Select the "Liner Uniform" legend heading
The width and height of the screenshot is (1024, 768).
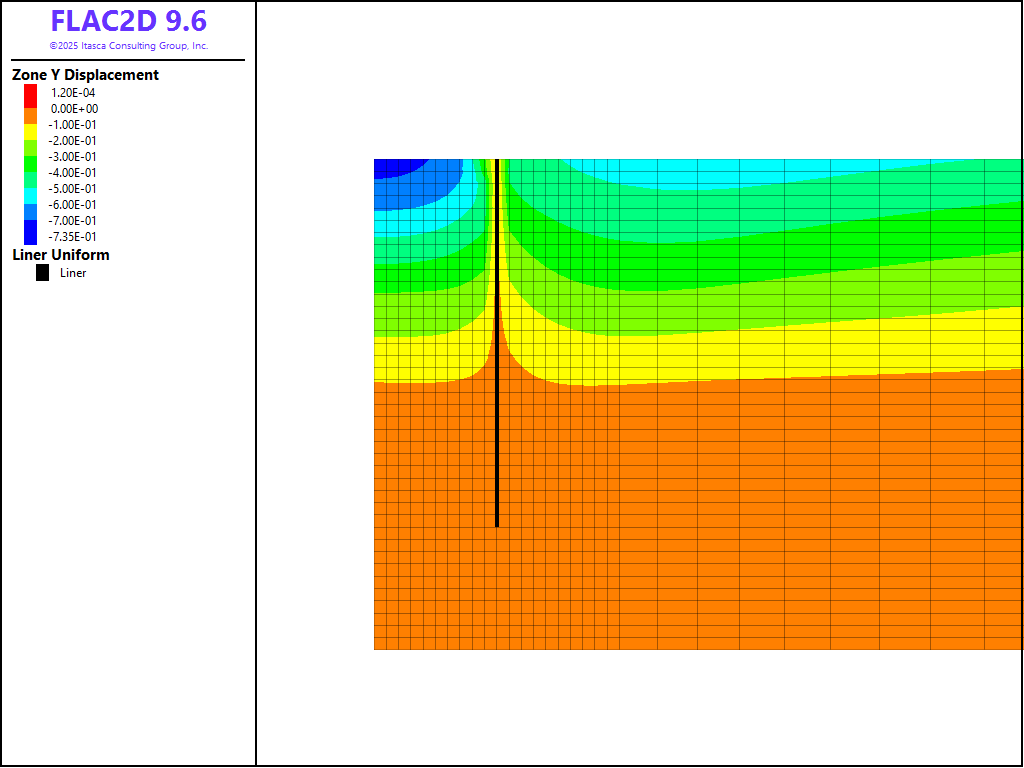pyautogui.click(x=61, y=255)
